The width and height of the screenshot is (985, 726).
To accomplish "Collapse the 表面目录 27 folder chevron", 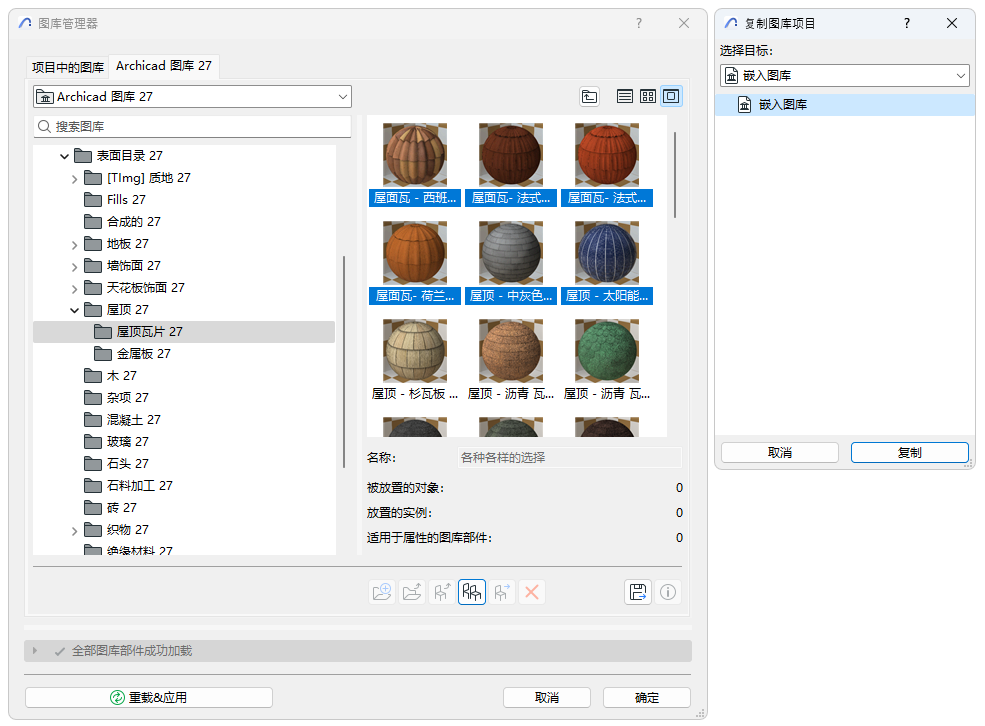I will (x=64, y=156).
